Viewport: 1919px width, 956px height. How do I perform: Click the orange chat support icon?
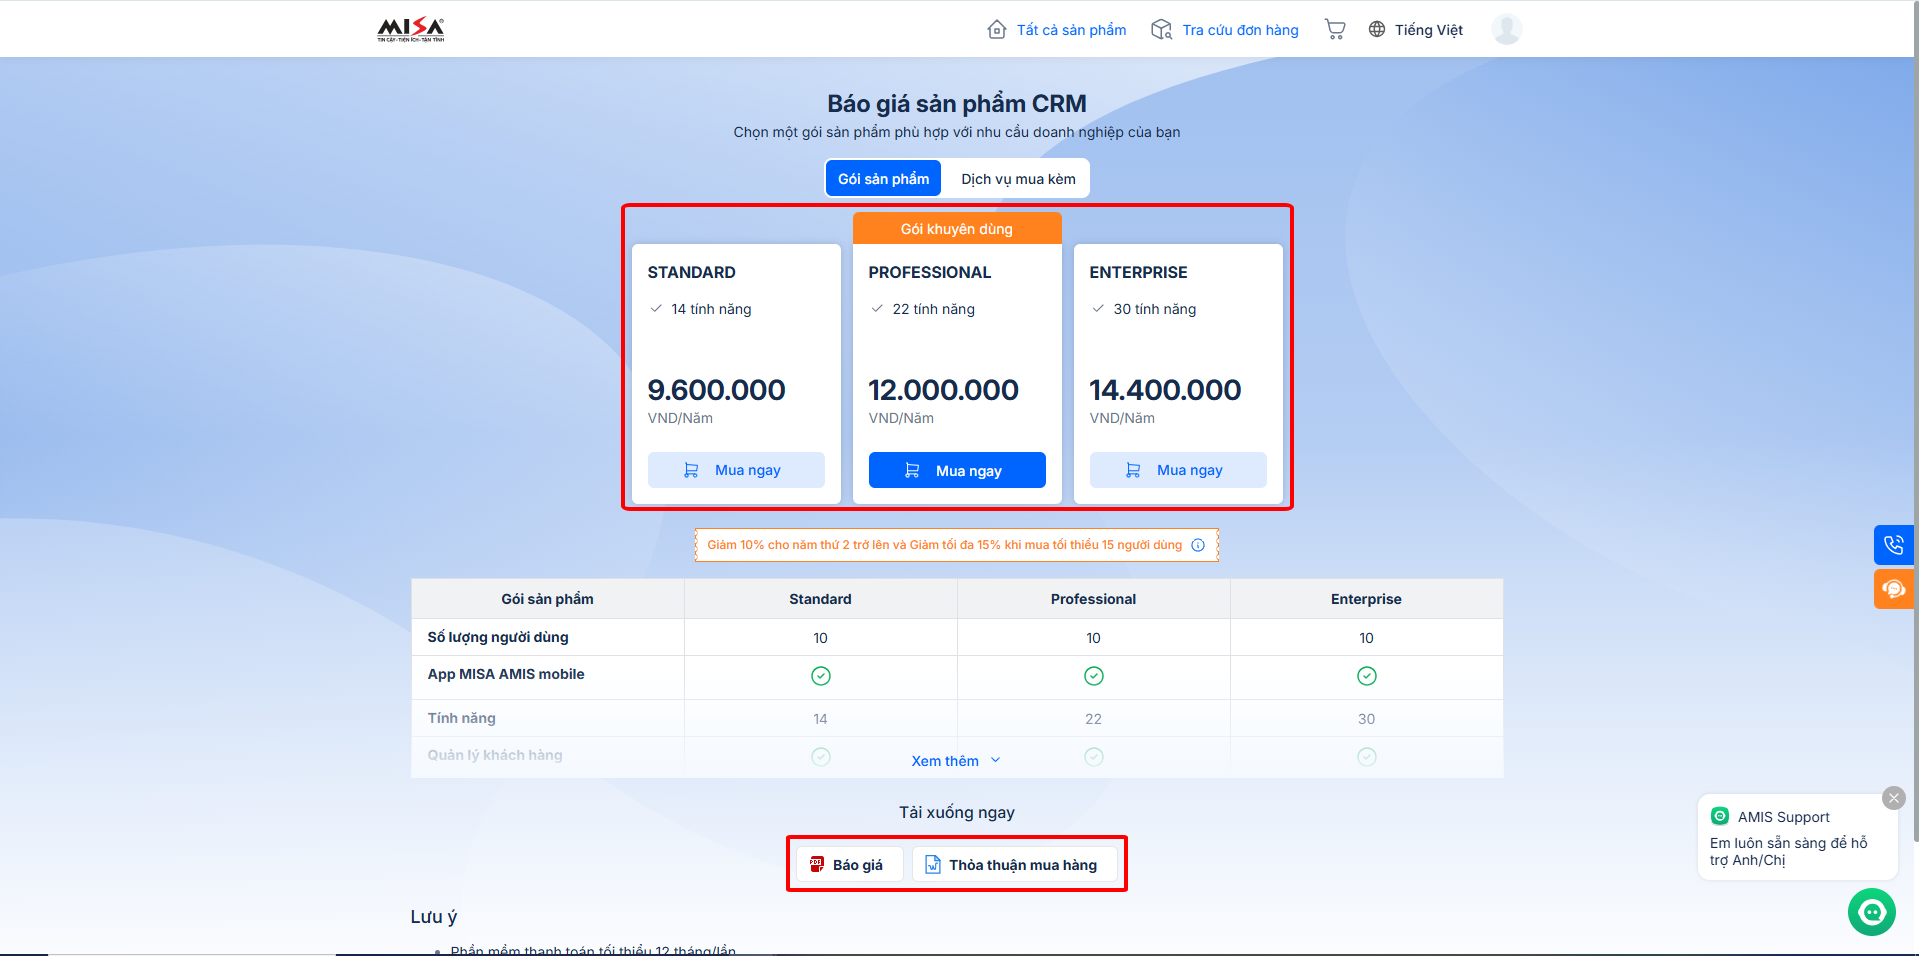(1893, 589)
